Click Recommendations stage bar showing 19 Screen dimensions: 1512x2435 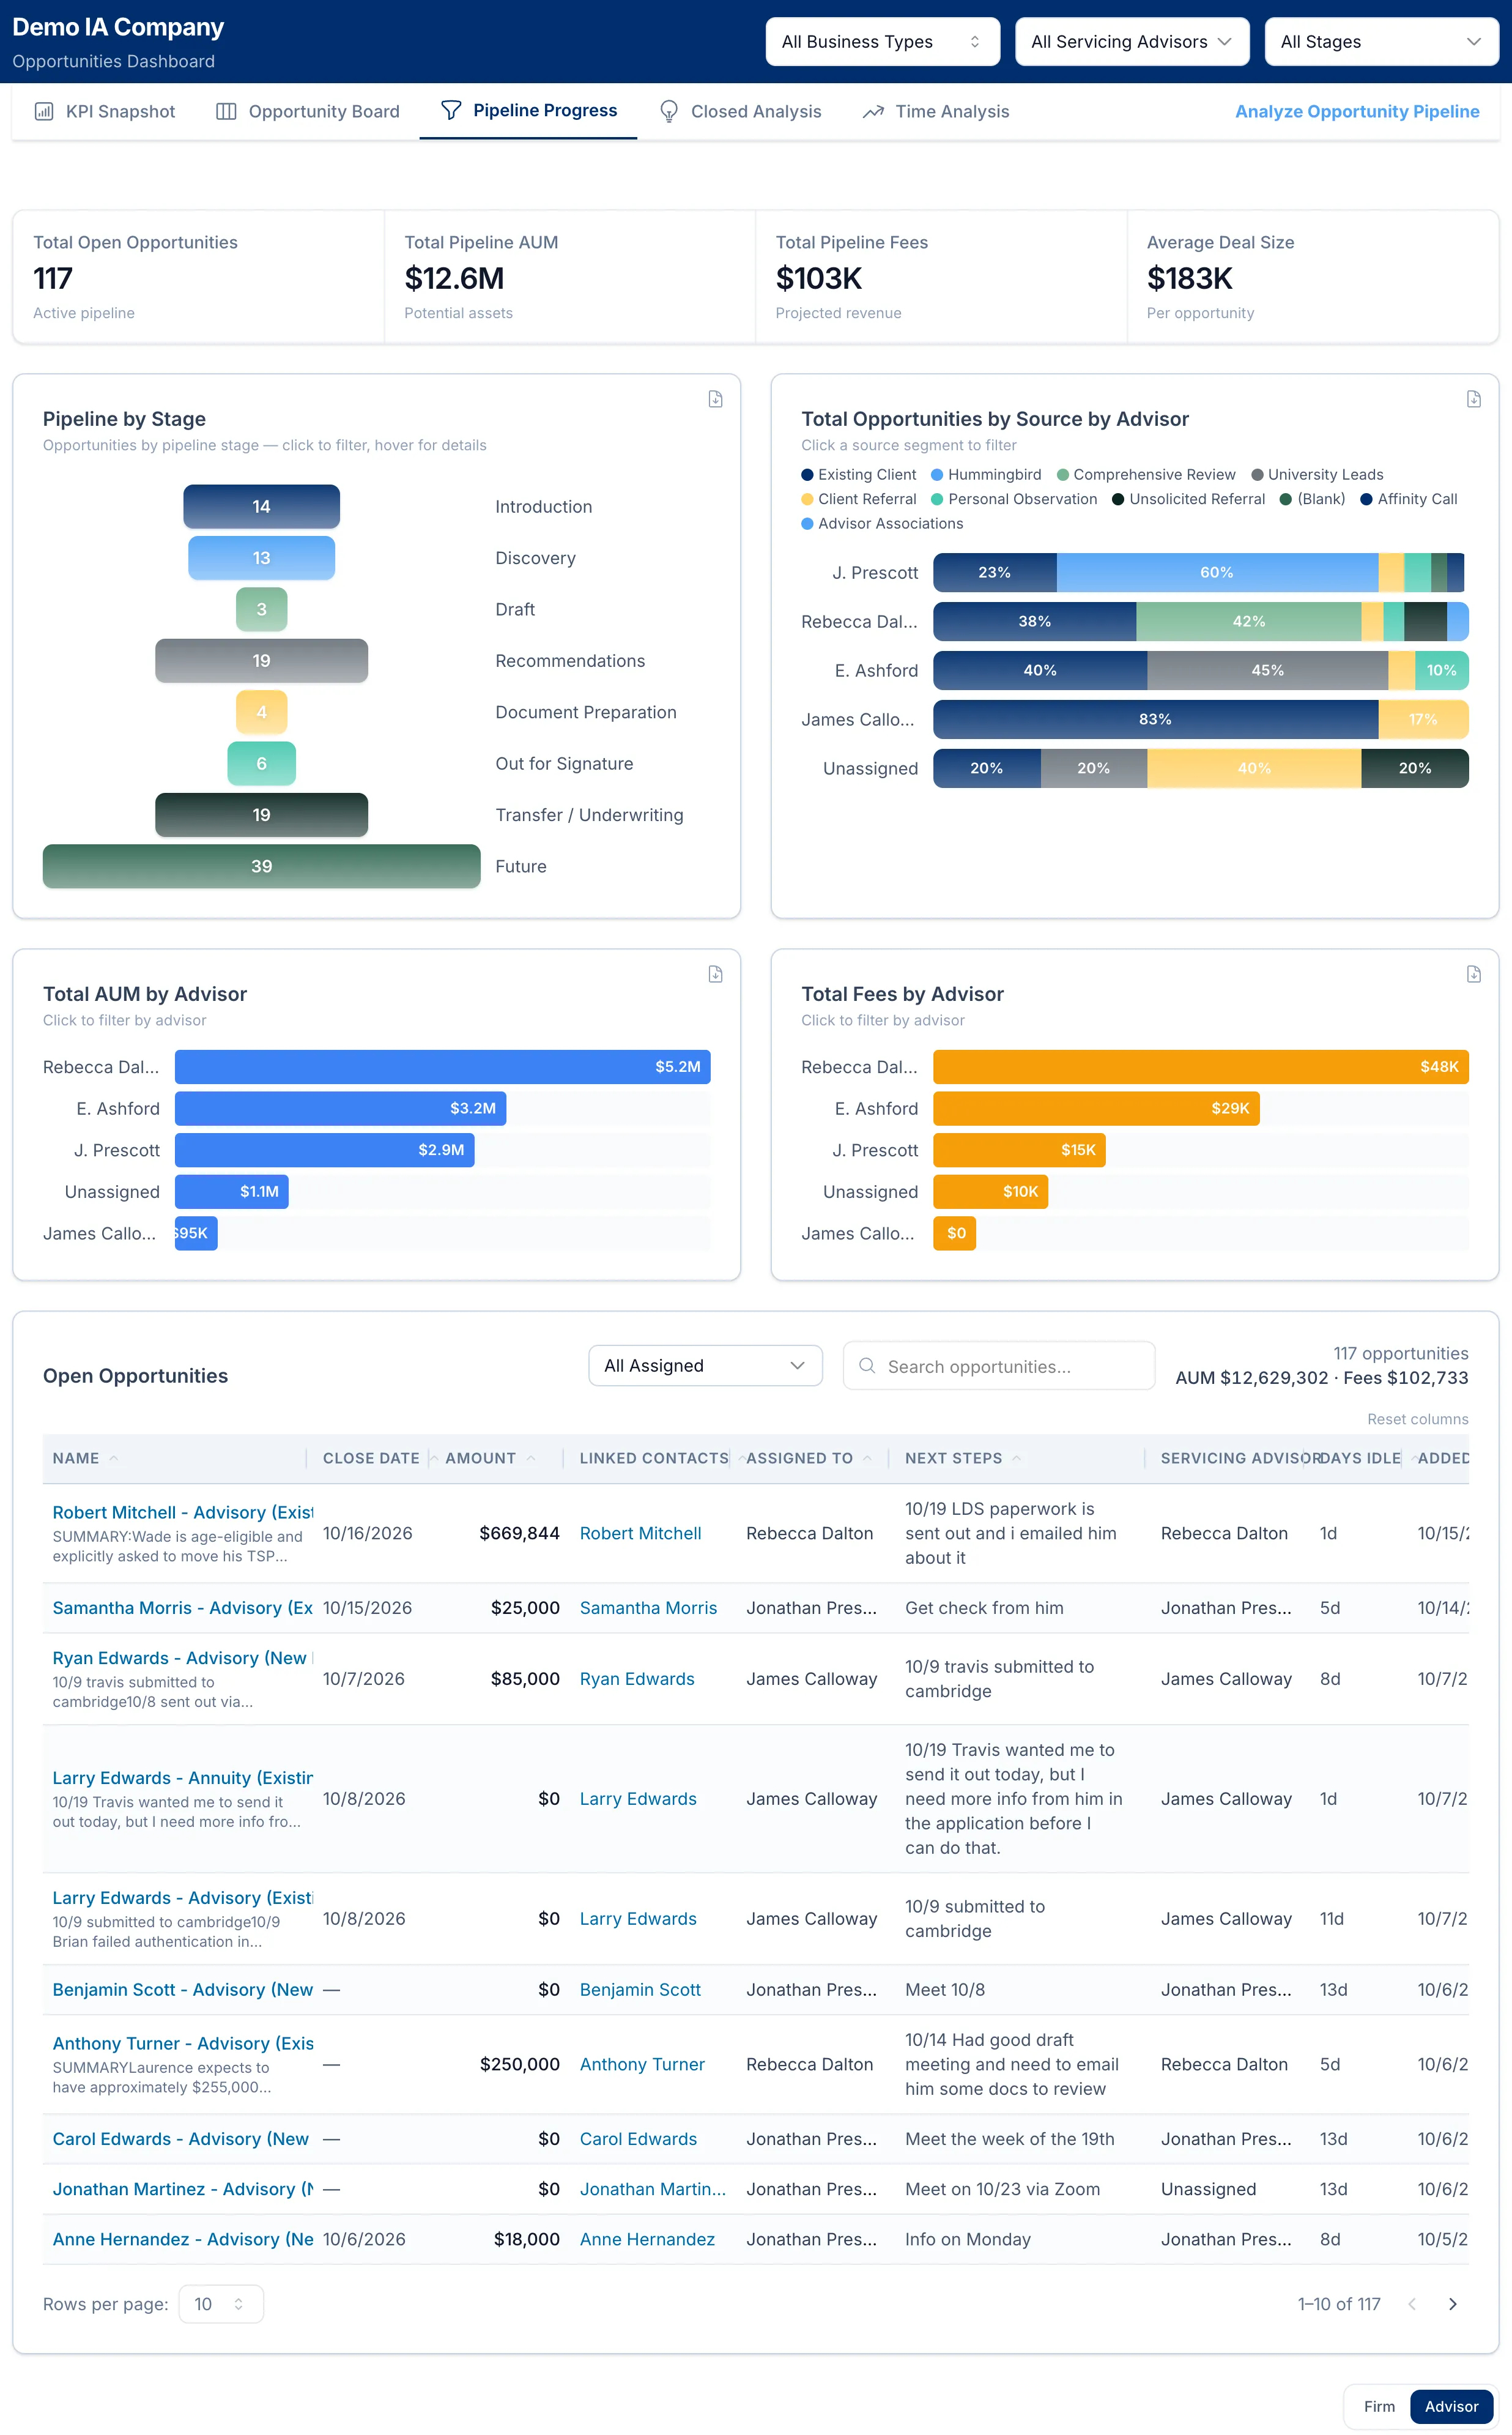261,661
